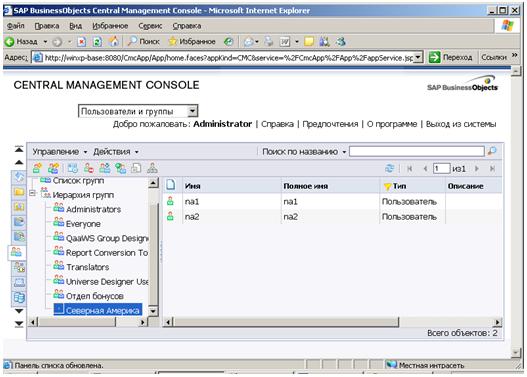Click the create new group icon

[x=53, y=168]
